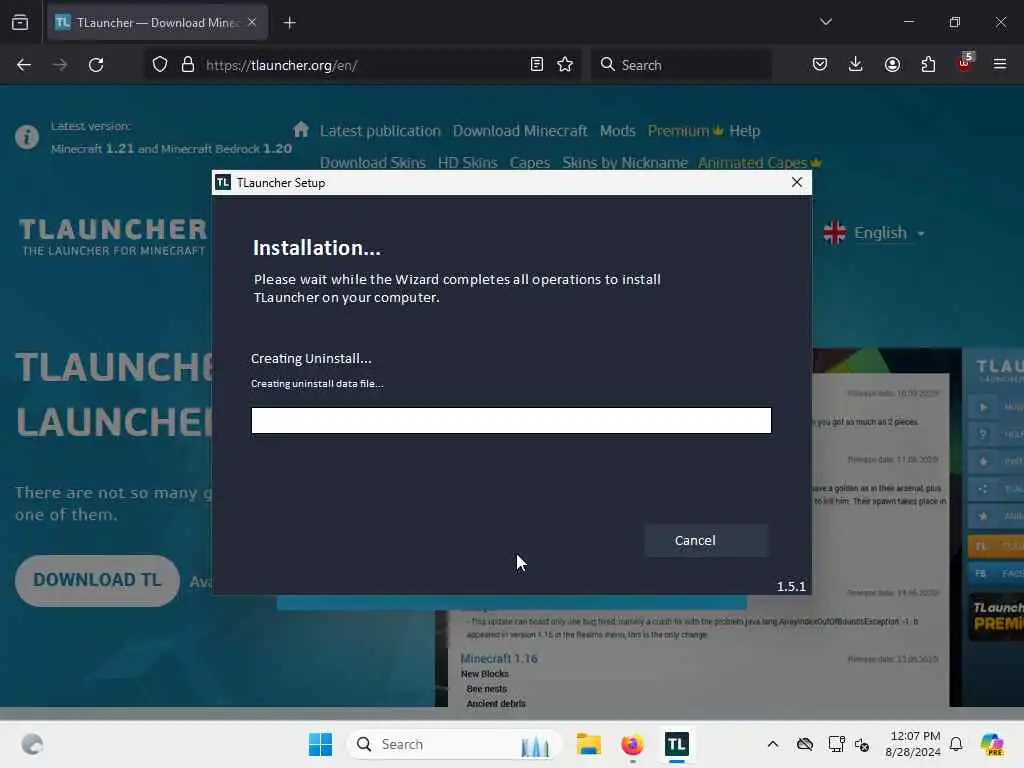Open a new browser tab

pyautogui.click(x=290, y=23)
